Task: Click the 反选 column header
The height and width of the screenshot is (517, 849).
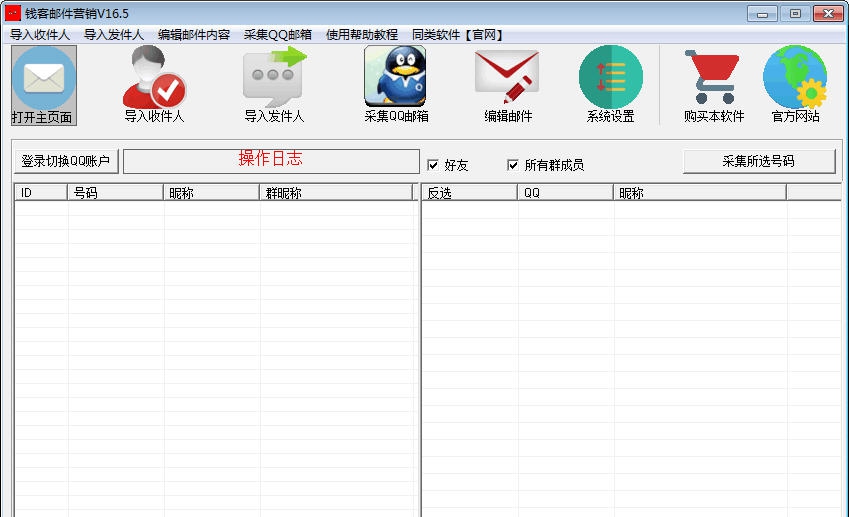Action: (469, 193)
